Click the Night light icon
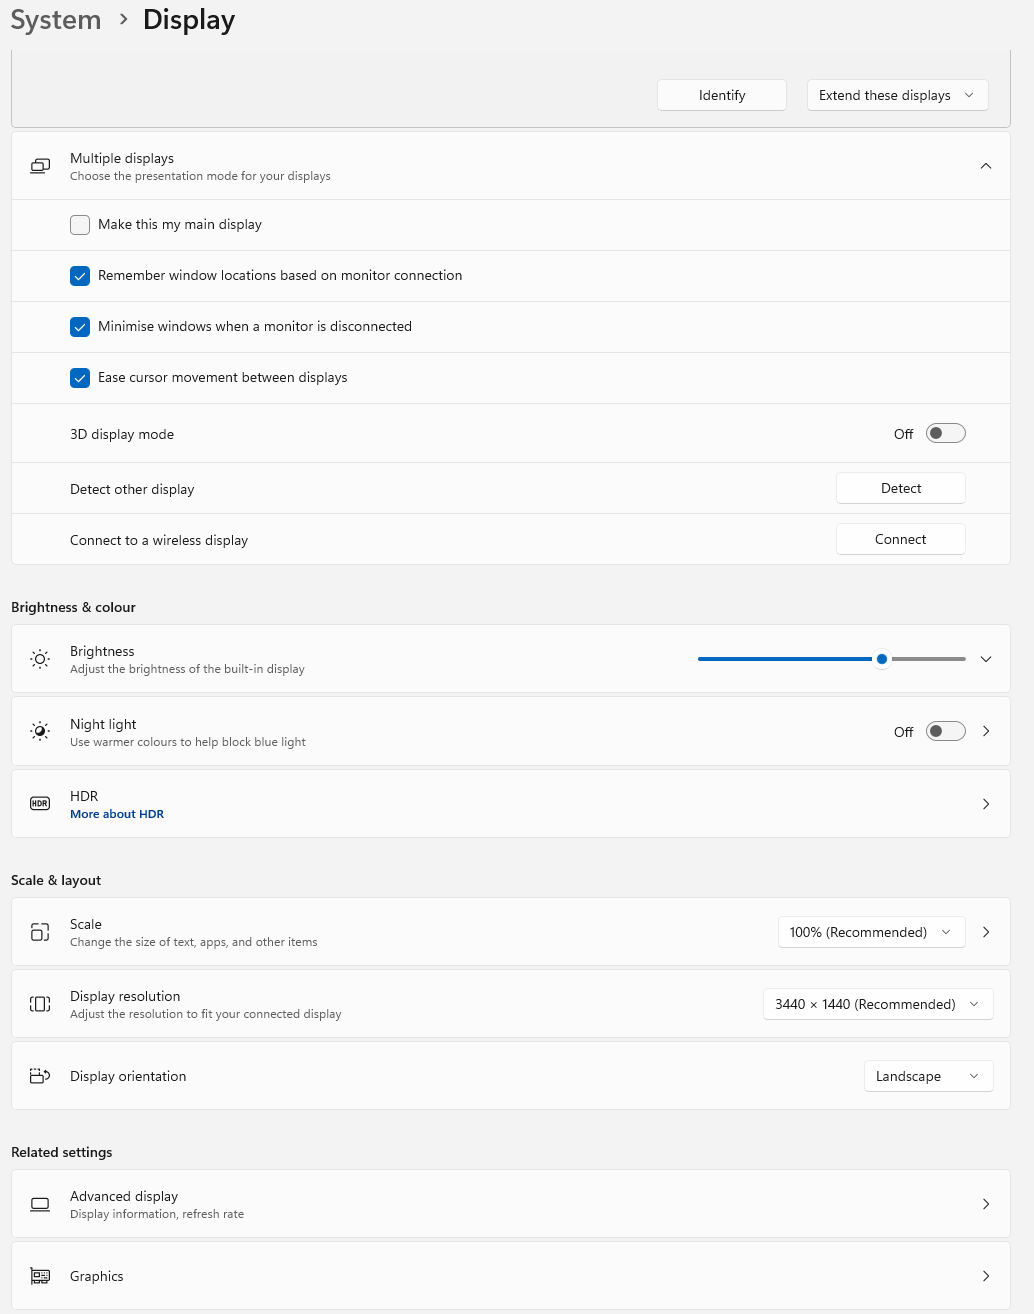 click(40, 731)
